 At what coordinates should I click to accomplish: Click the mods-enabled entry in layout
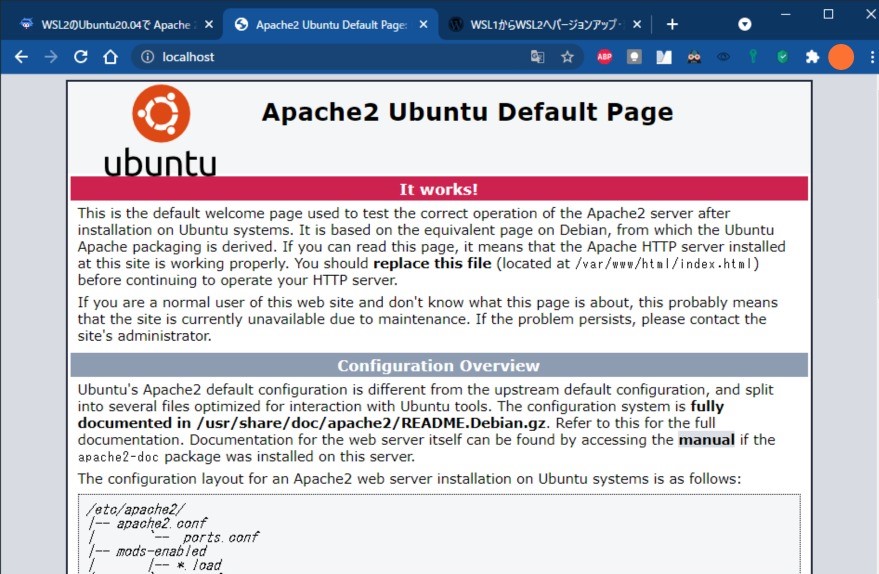pyautogui.click(x=161, y=552)
